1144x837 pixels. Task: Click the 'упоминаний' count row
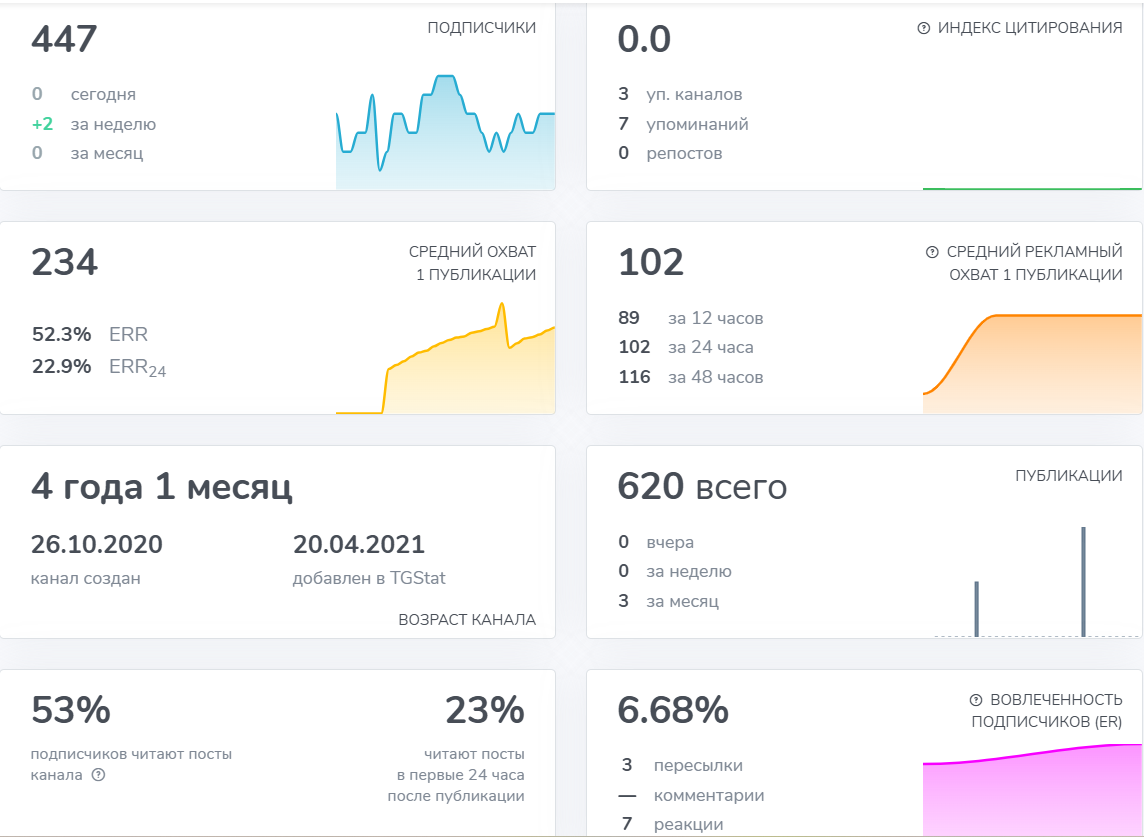[683, 124]
